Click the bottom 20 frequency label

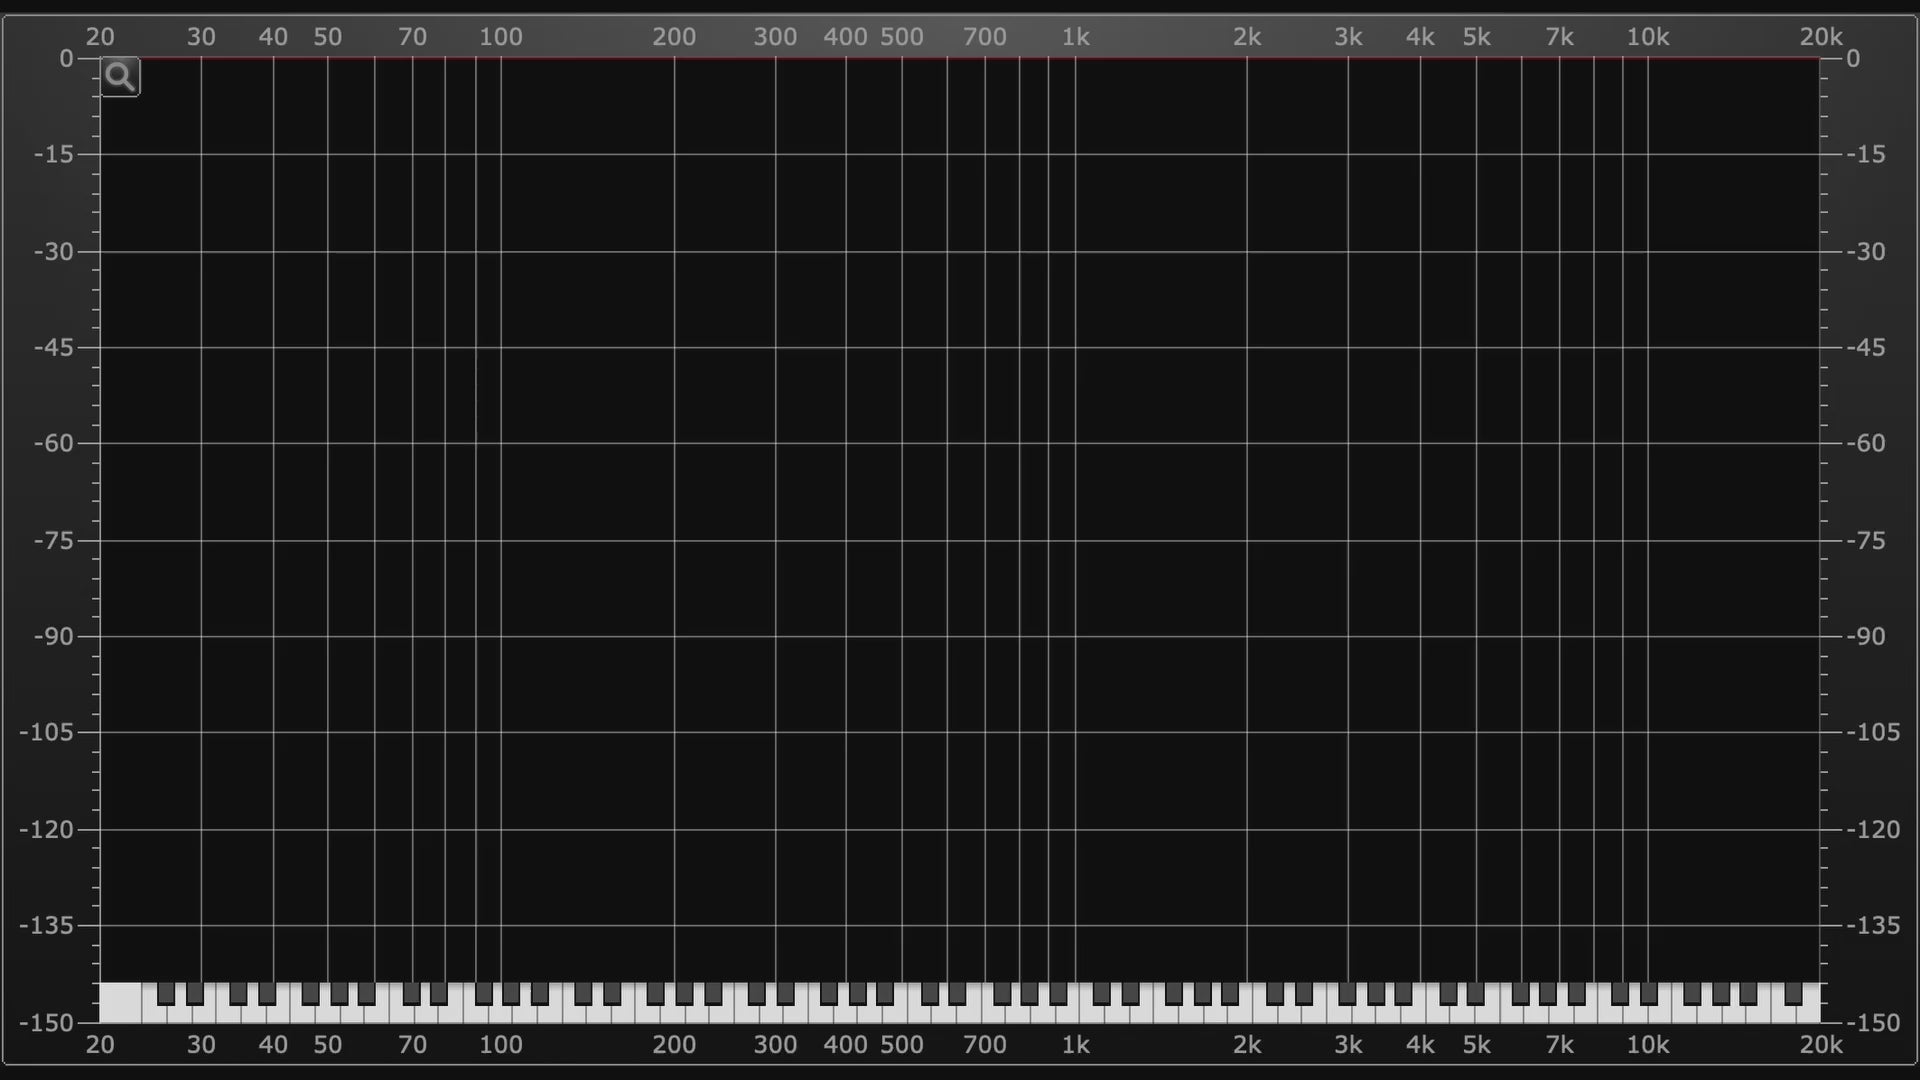pyautogui.click(x=100, y=1045)
